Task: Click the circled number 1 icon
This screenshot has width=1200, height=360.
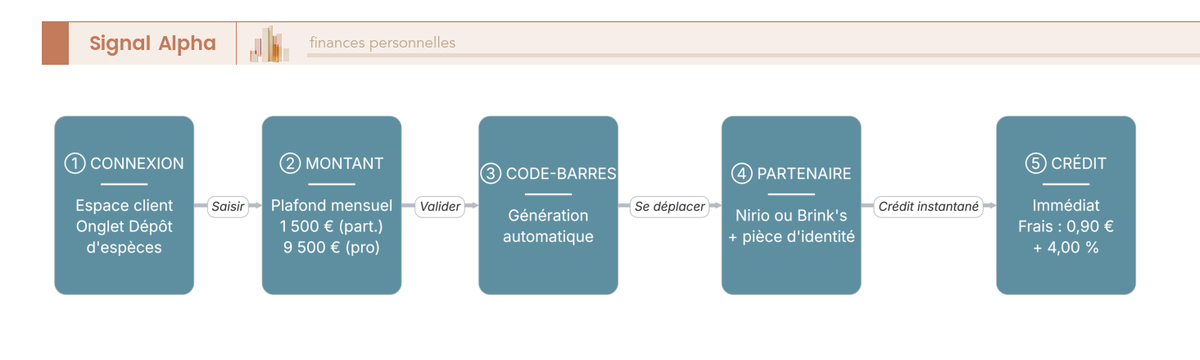Action: [74, 164]
